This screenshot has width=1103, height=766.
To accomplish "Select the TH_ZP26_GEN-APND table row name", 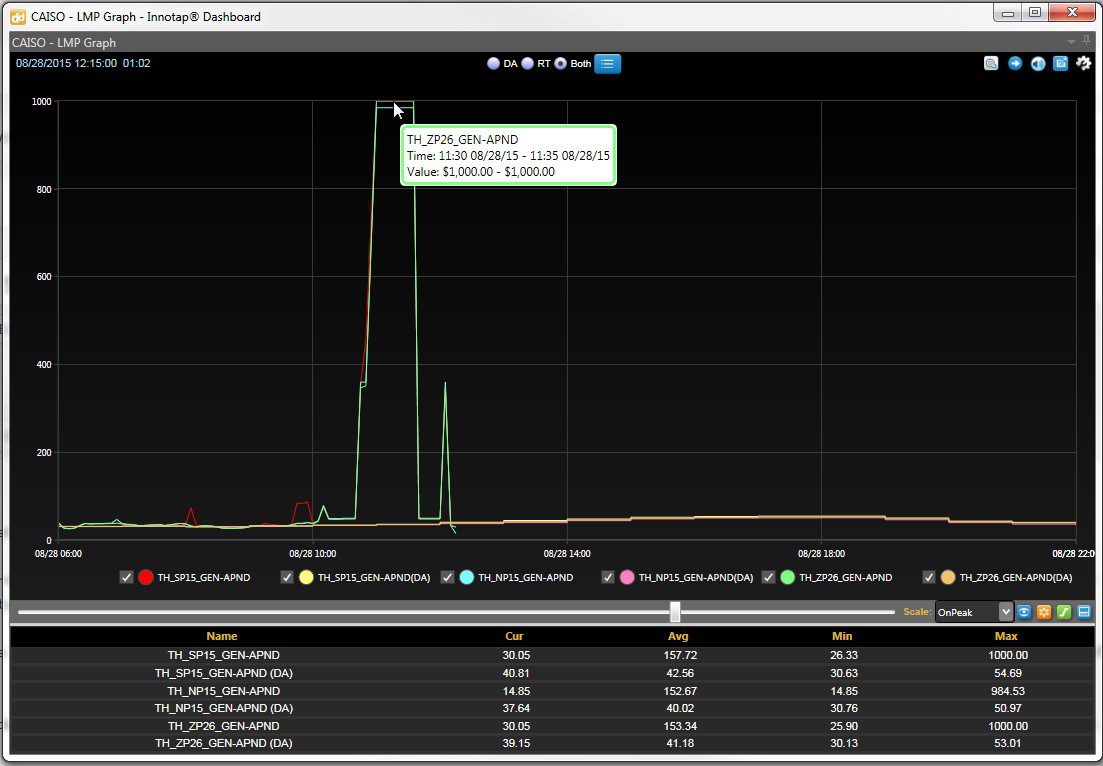I will (x=224, y=726).
